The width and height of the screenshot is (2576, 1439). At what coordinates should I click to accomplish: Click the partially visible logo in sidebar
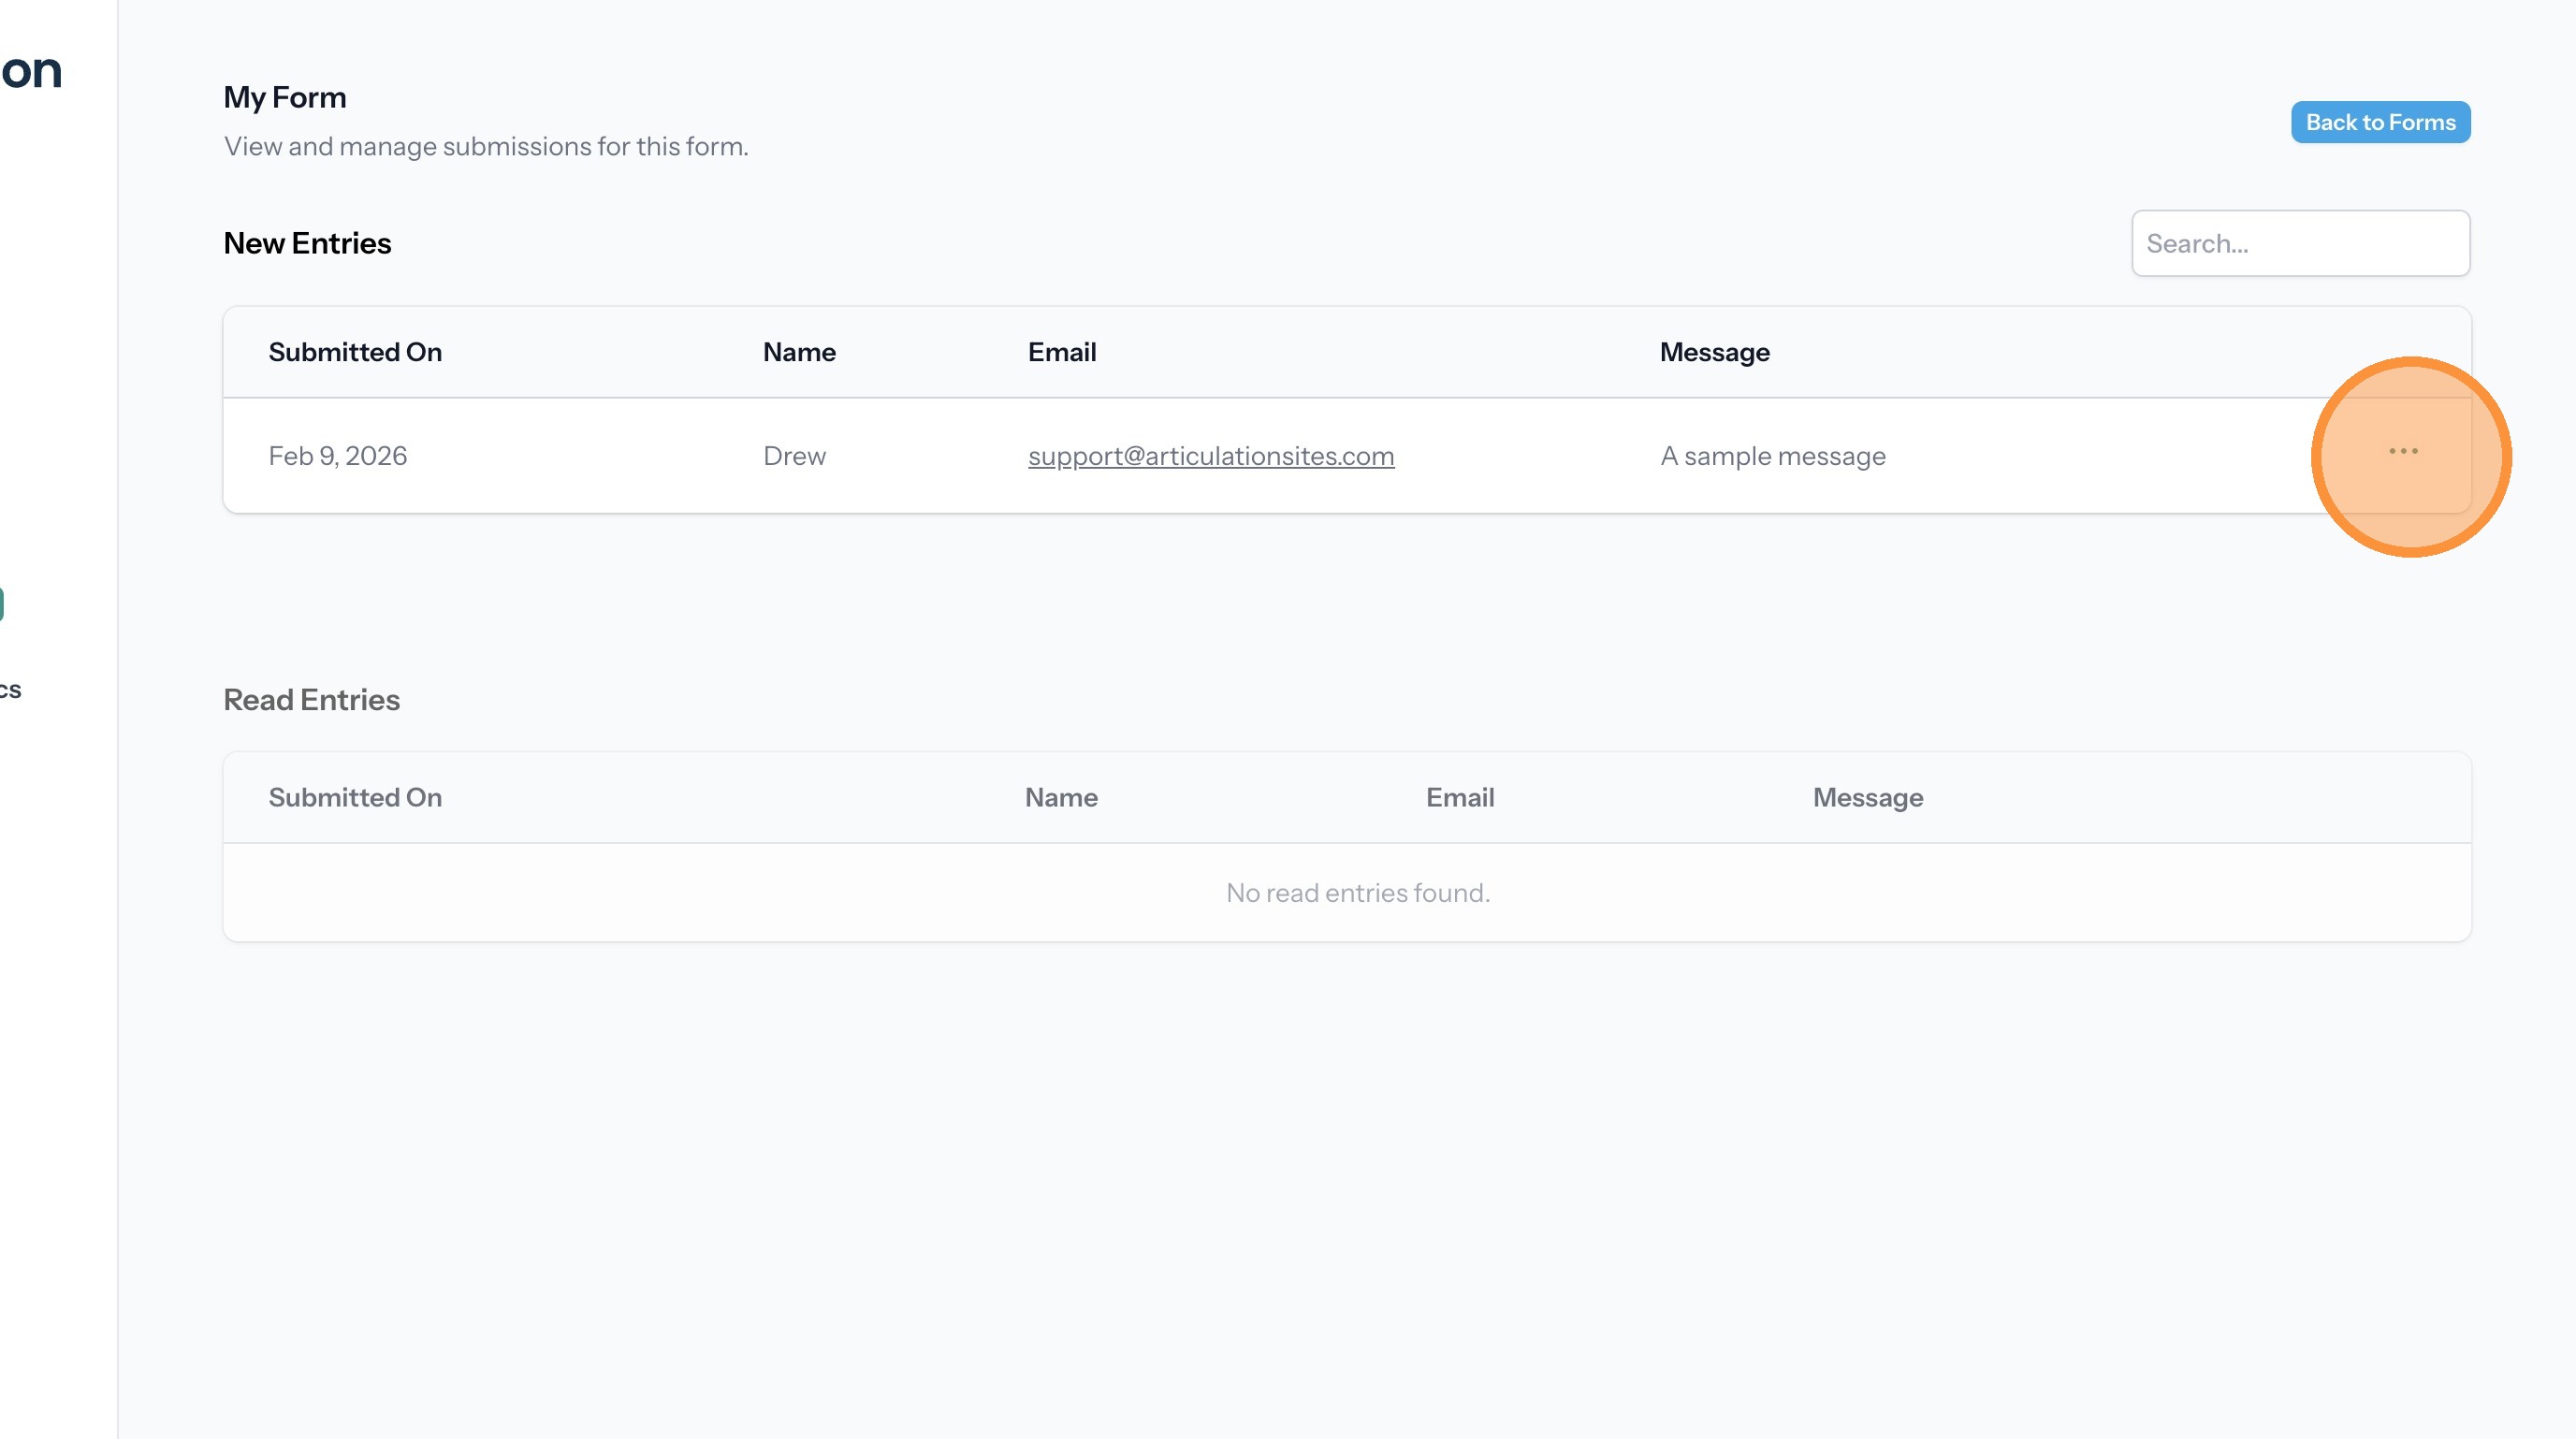point(30,70)
